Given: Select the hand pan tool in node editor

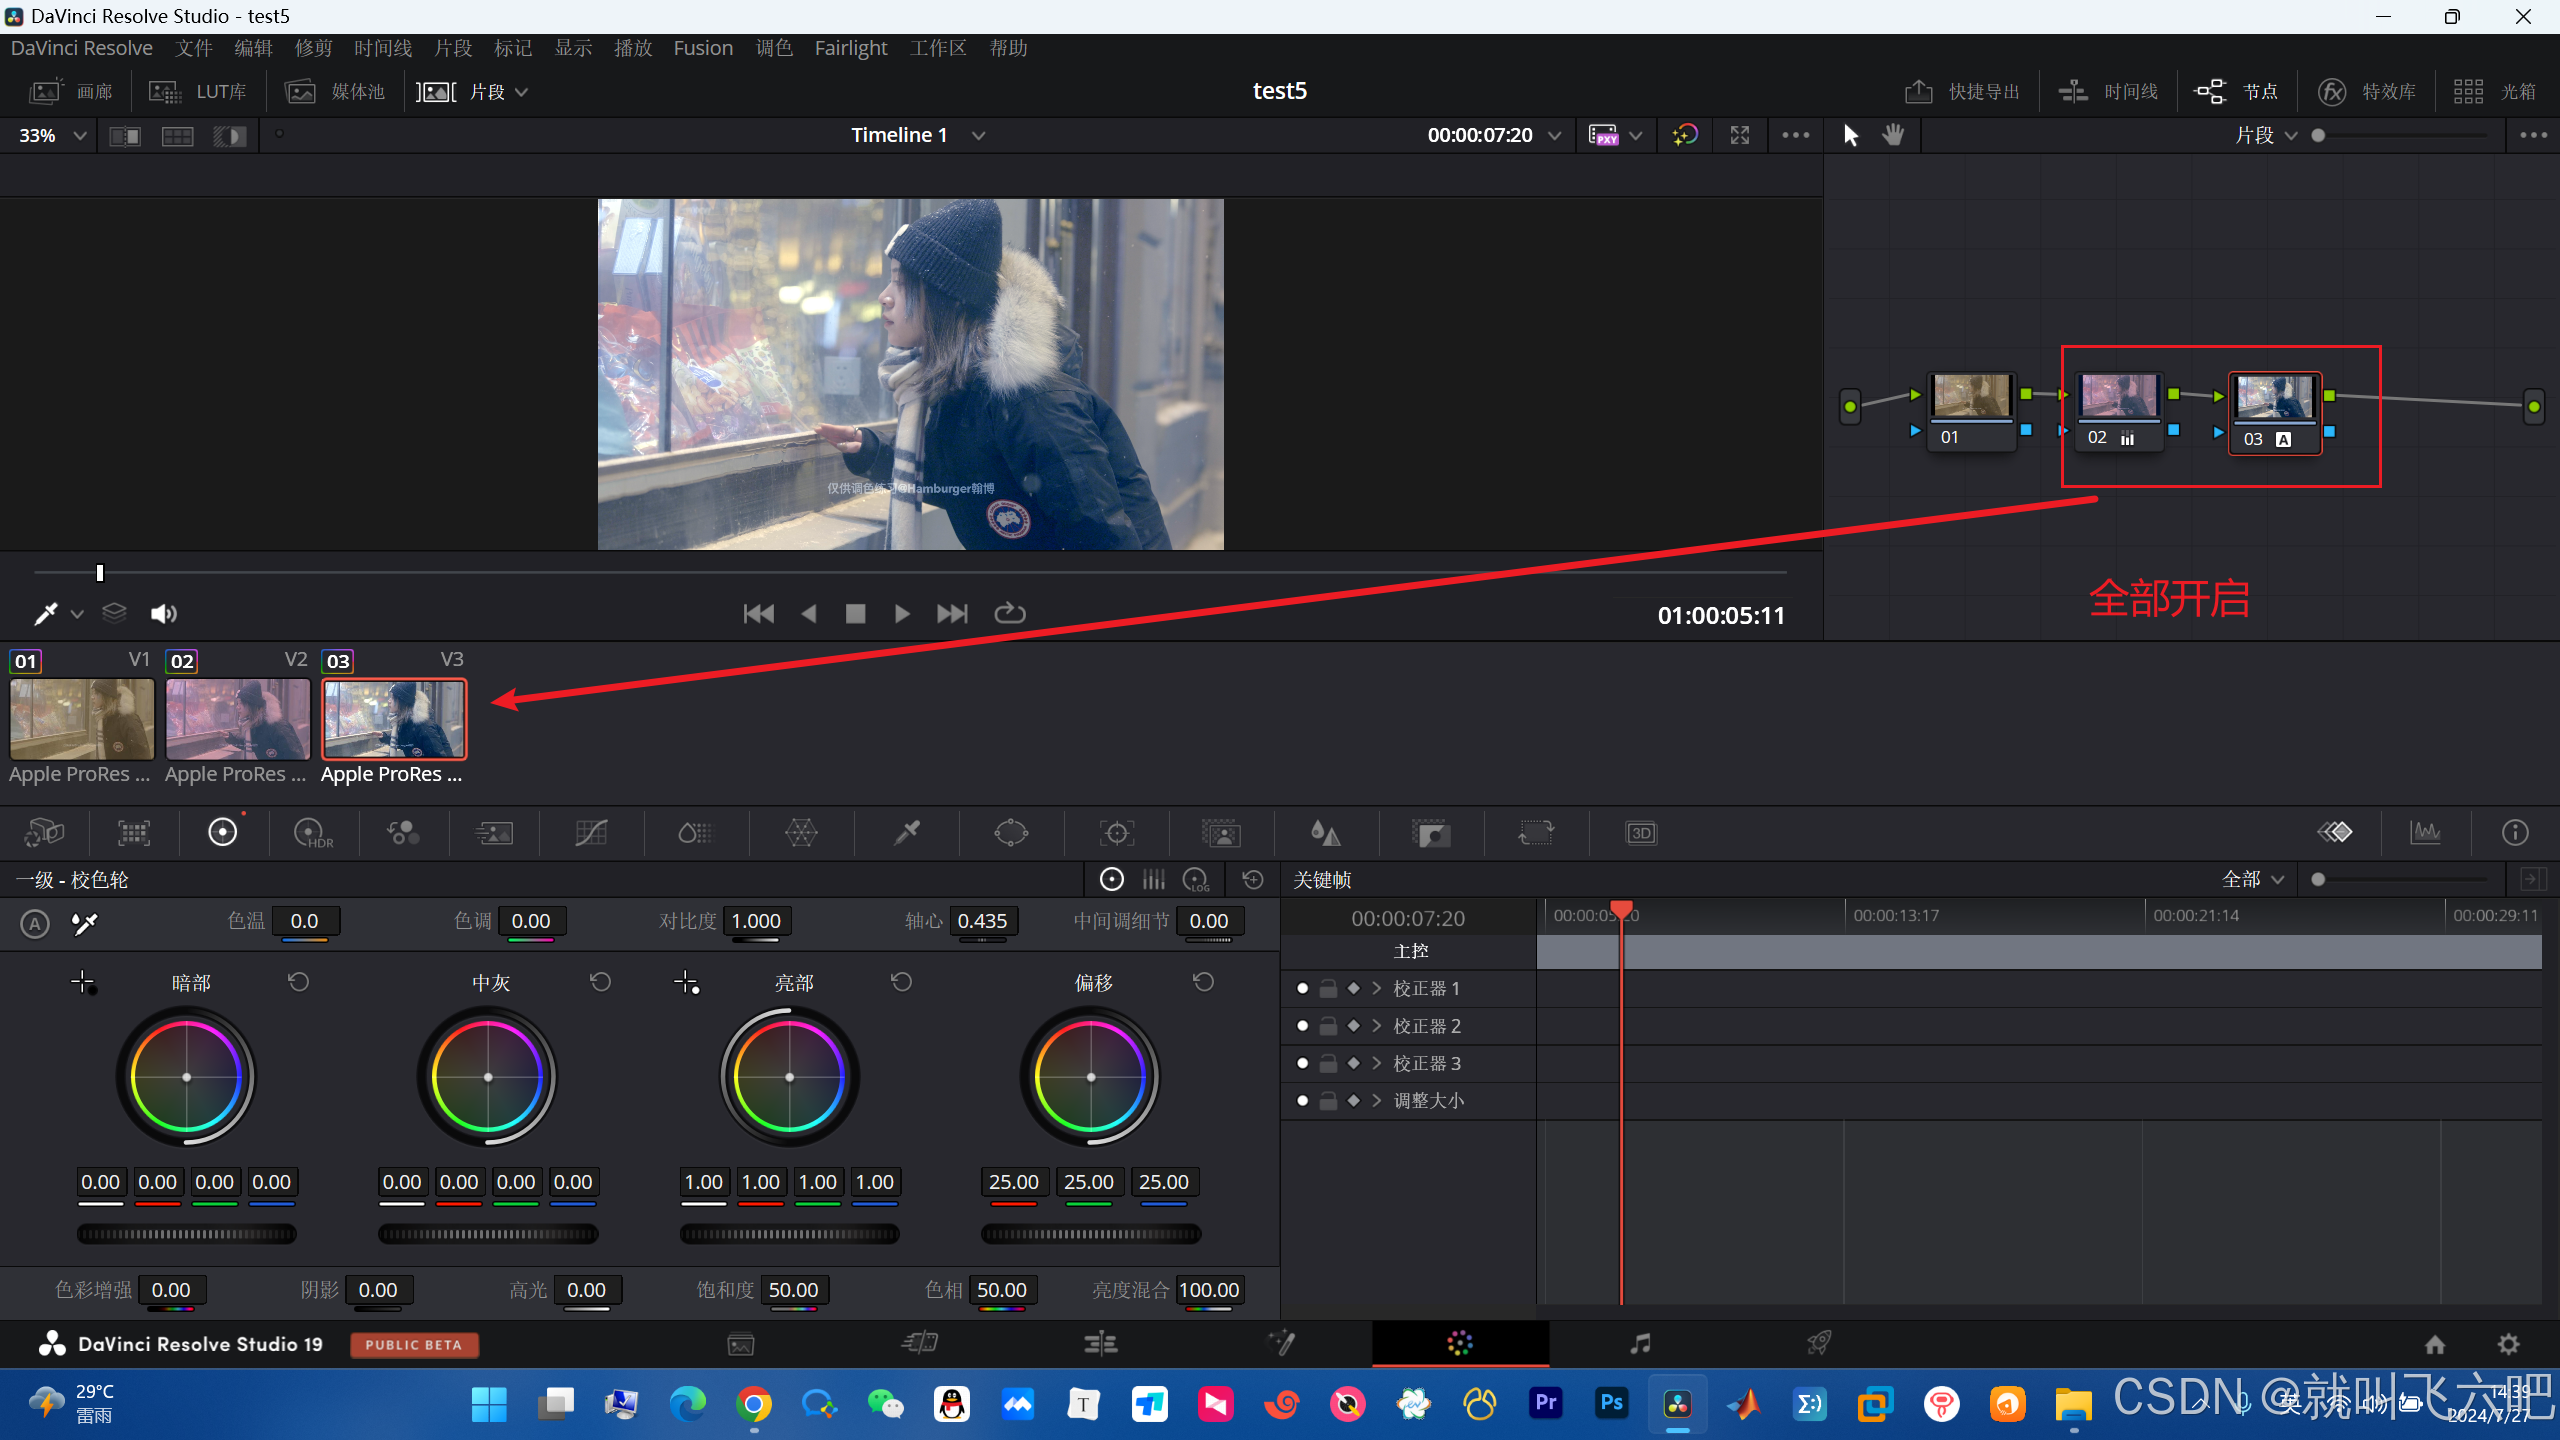Looking at the screenshot, I should (1892, 135).
